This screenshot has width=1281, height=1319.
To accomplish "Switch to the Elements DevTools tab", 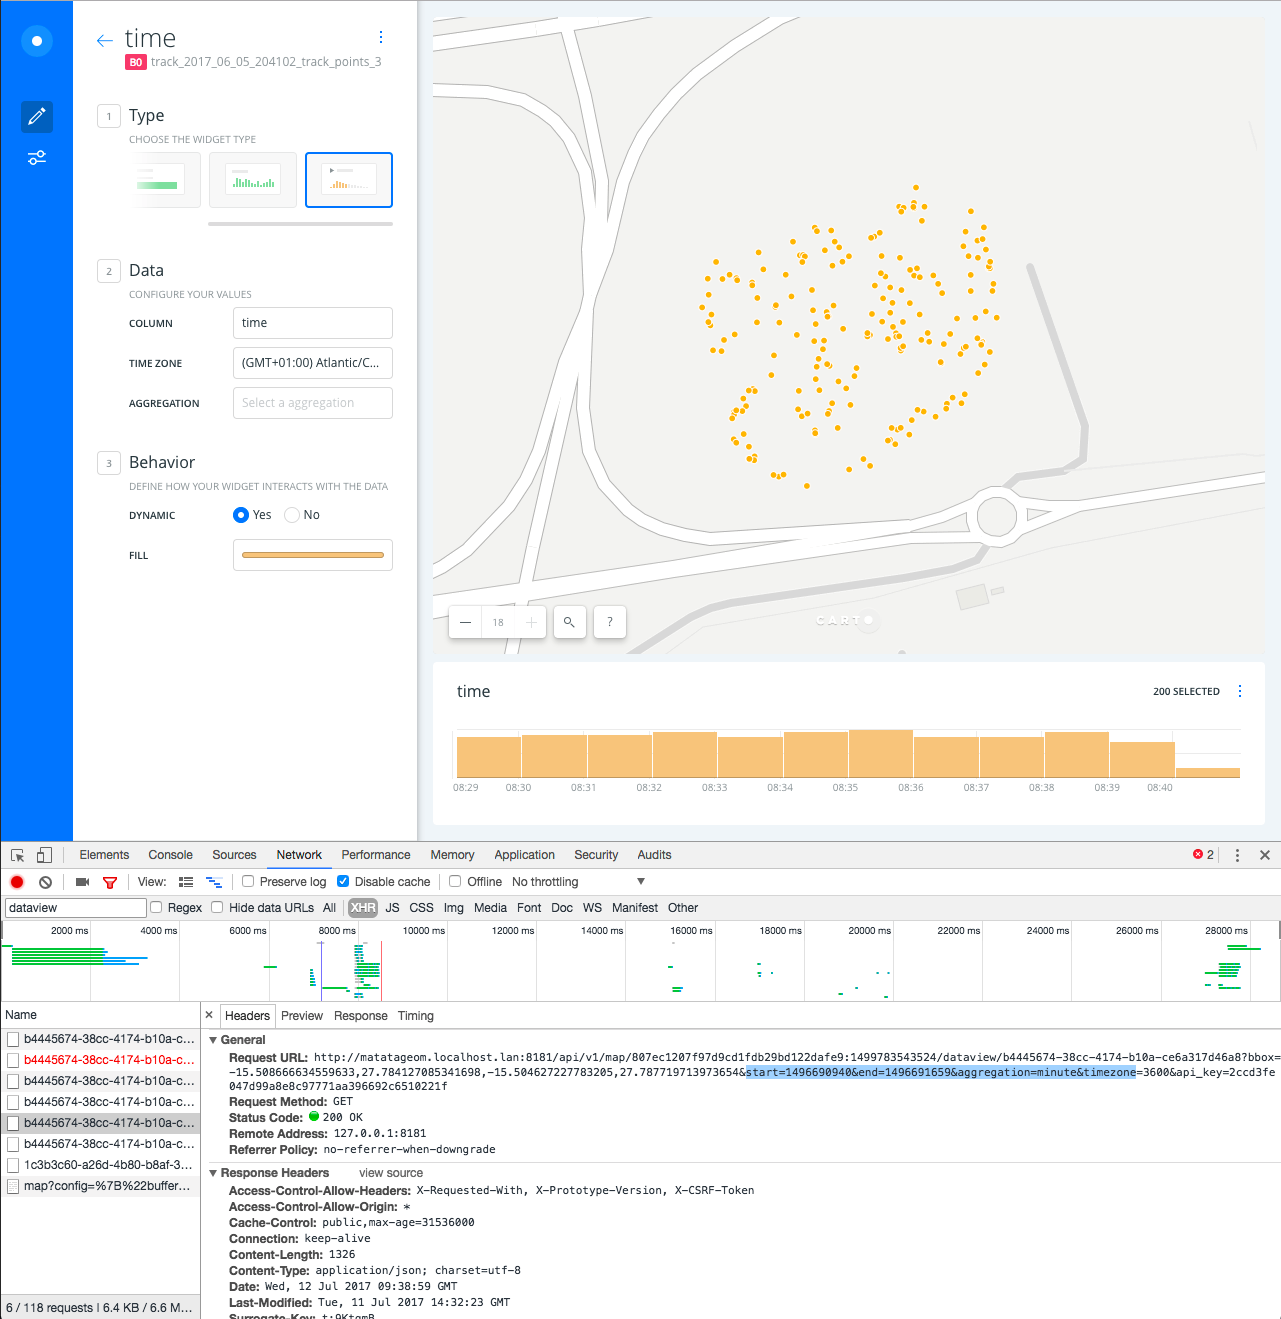I will 104,855.
